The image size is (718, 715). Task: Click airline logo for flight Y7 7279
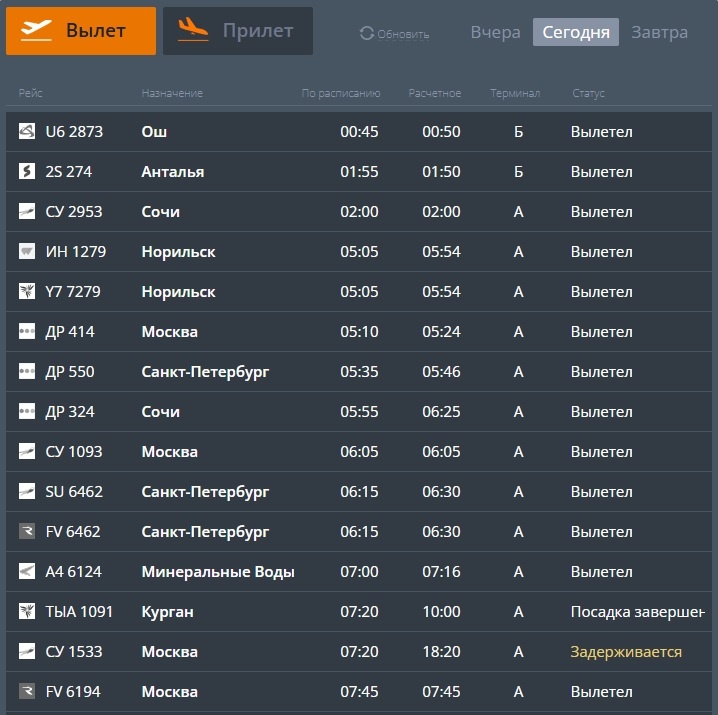click(27, 291)
